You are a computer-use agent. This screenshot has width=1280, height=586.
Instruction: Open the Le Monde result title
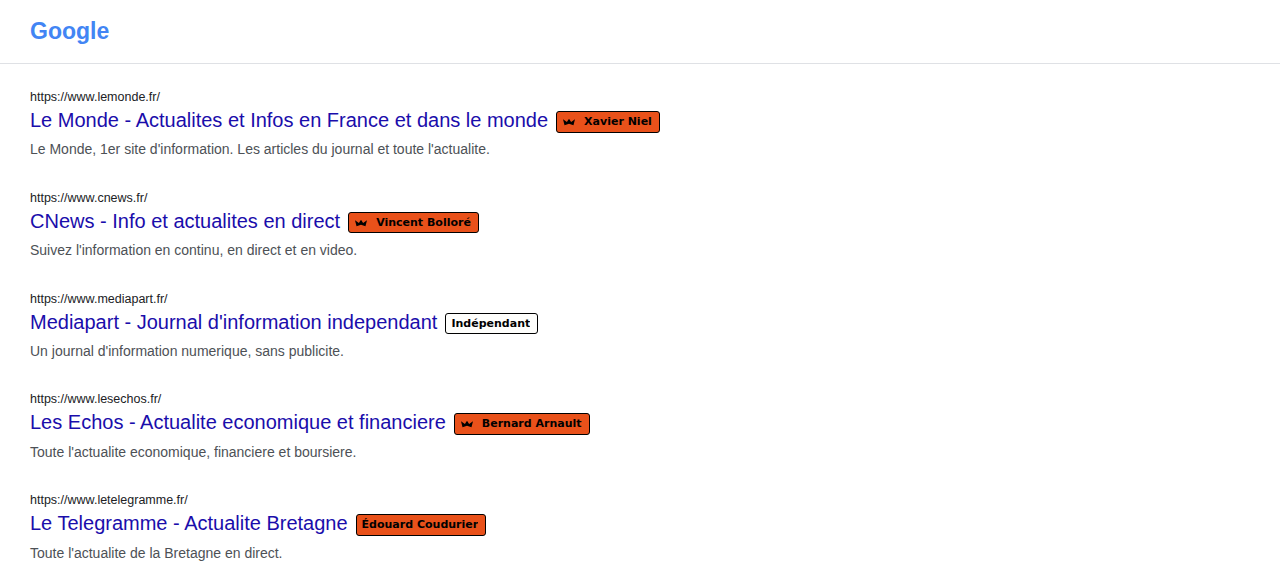click(x=289, y=121)
